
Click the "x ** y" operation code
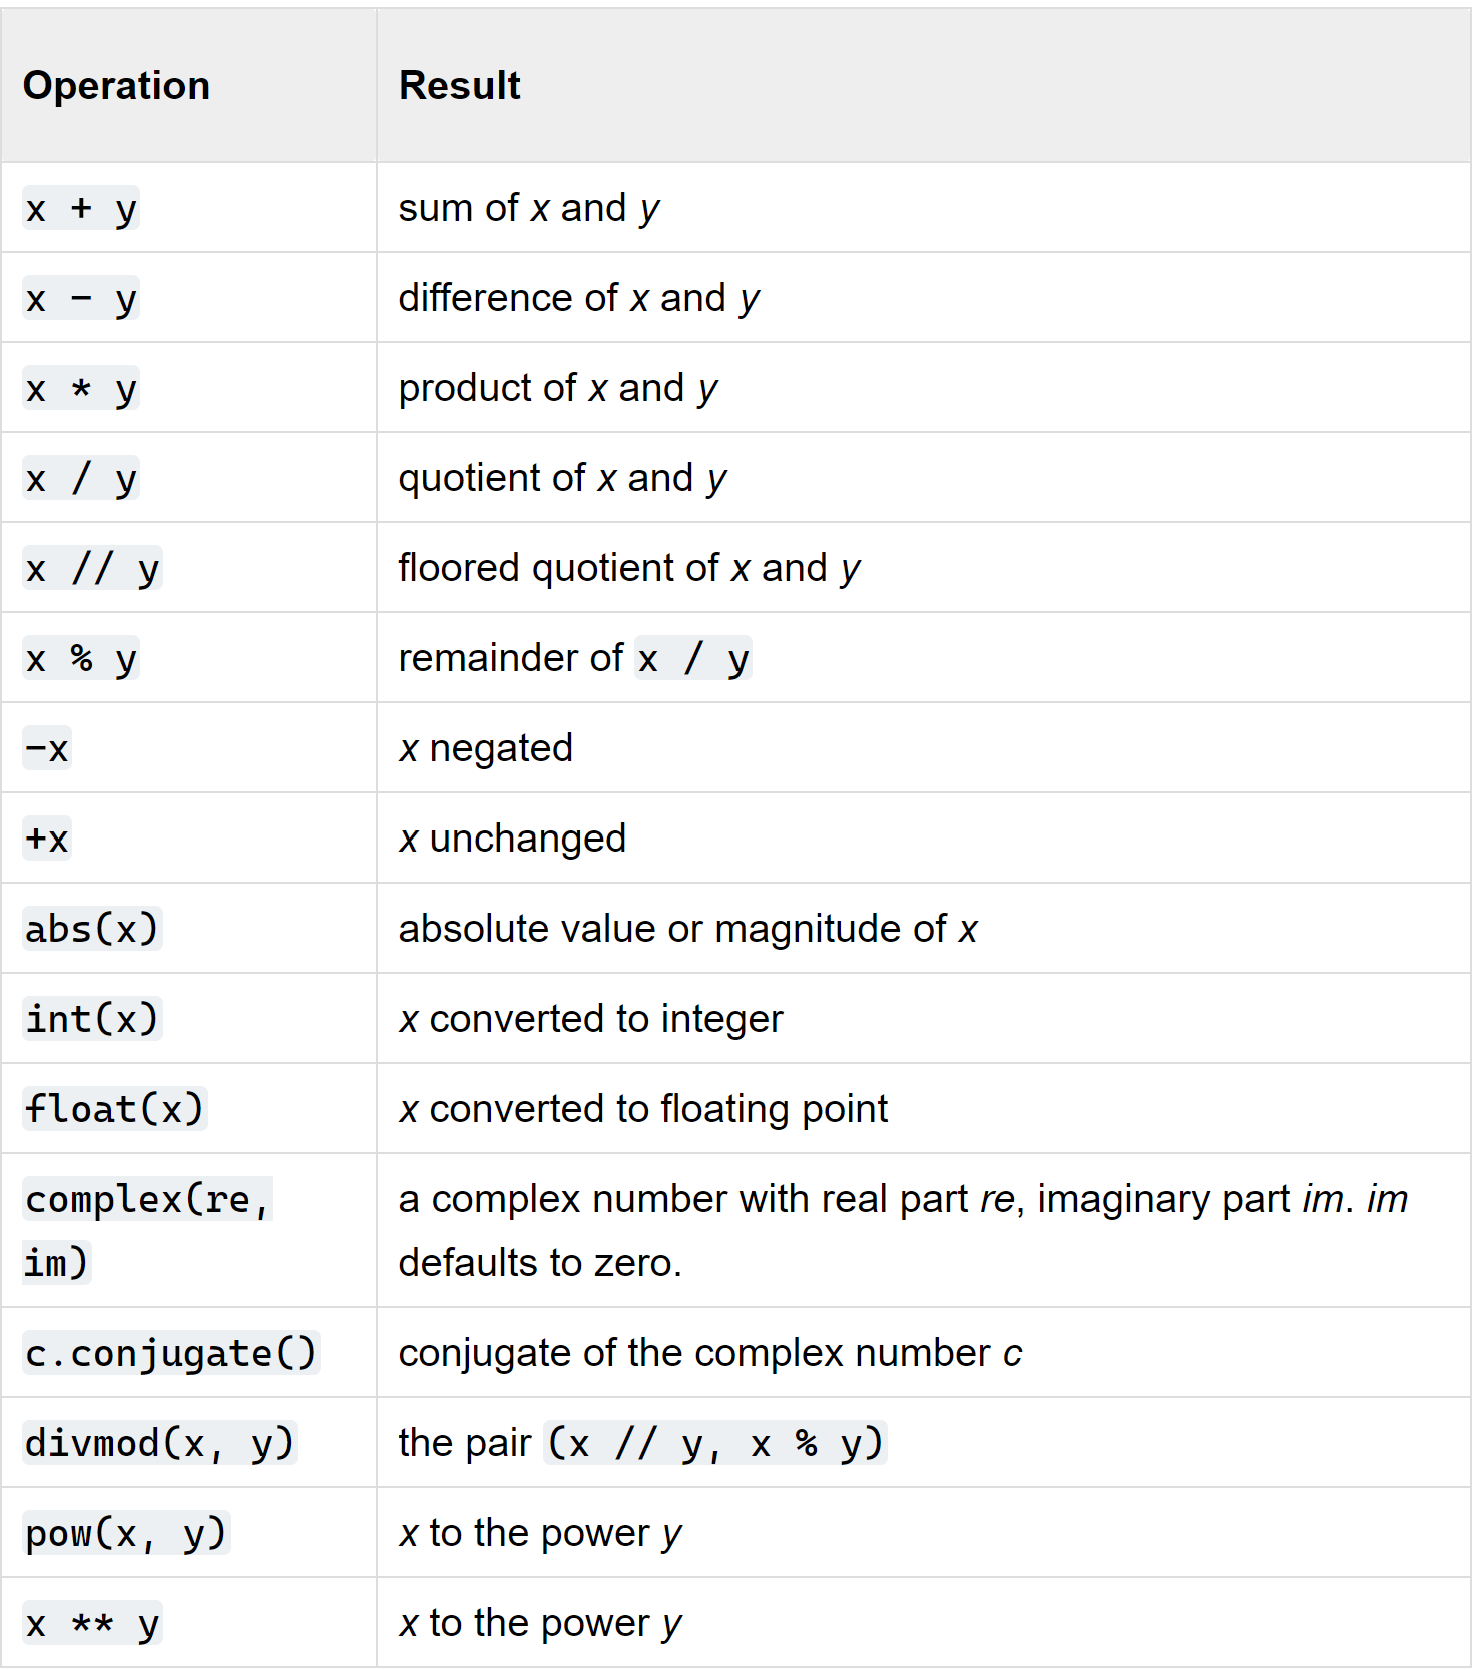[92, 1623]
